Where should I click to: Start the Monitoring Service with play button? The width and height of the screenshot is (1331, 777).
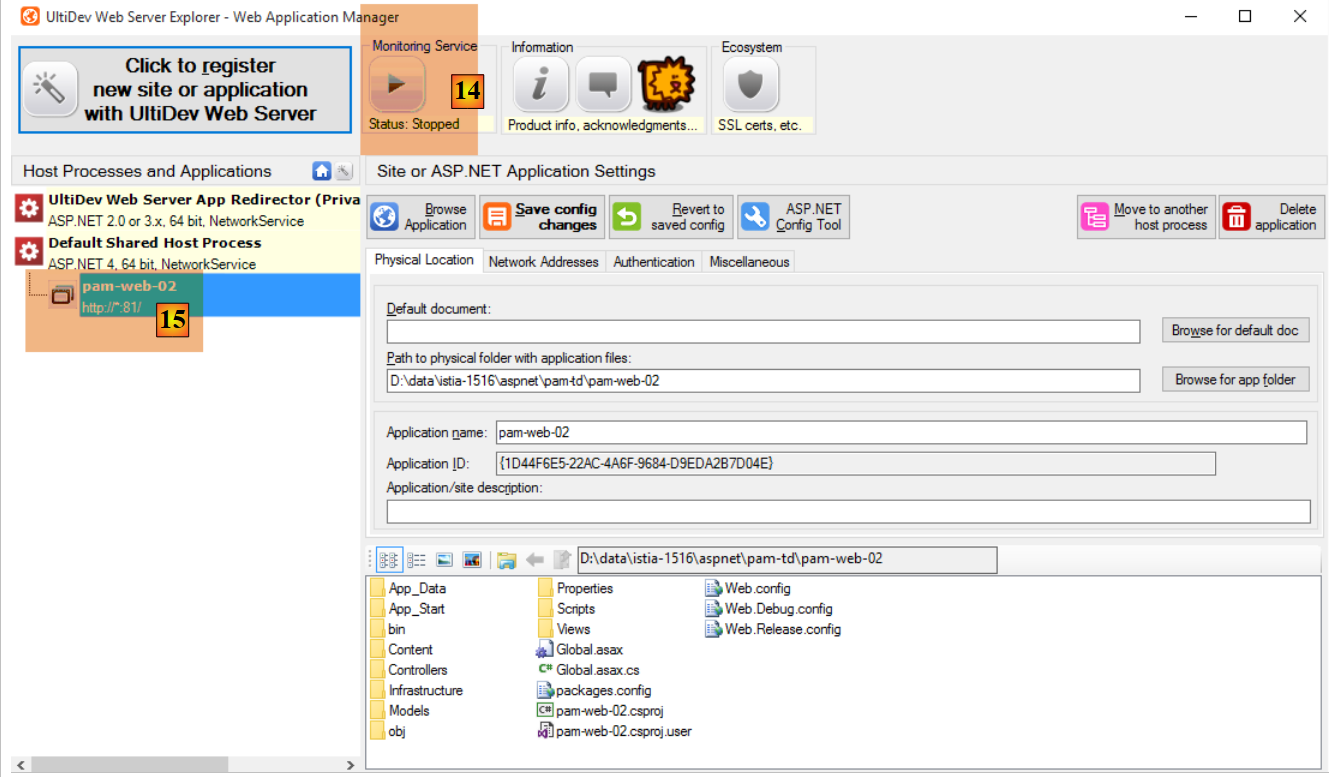[x=396, y=85]
